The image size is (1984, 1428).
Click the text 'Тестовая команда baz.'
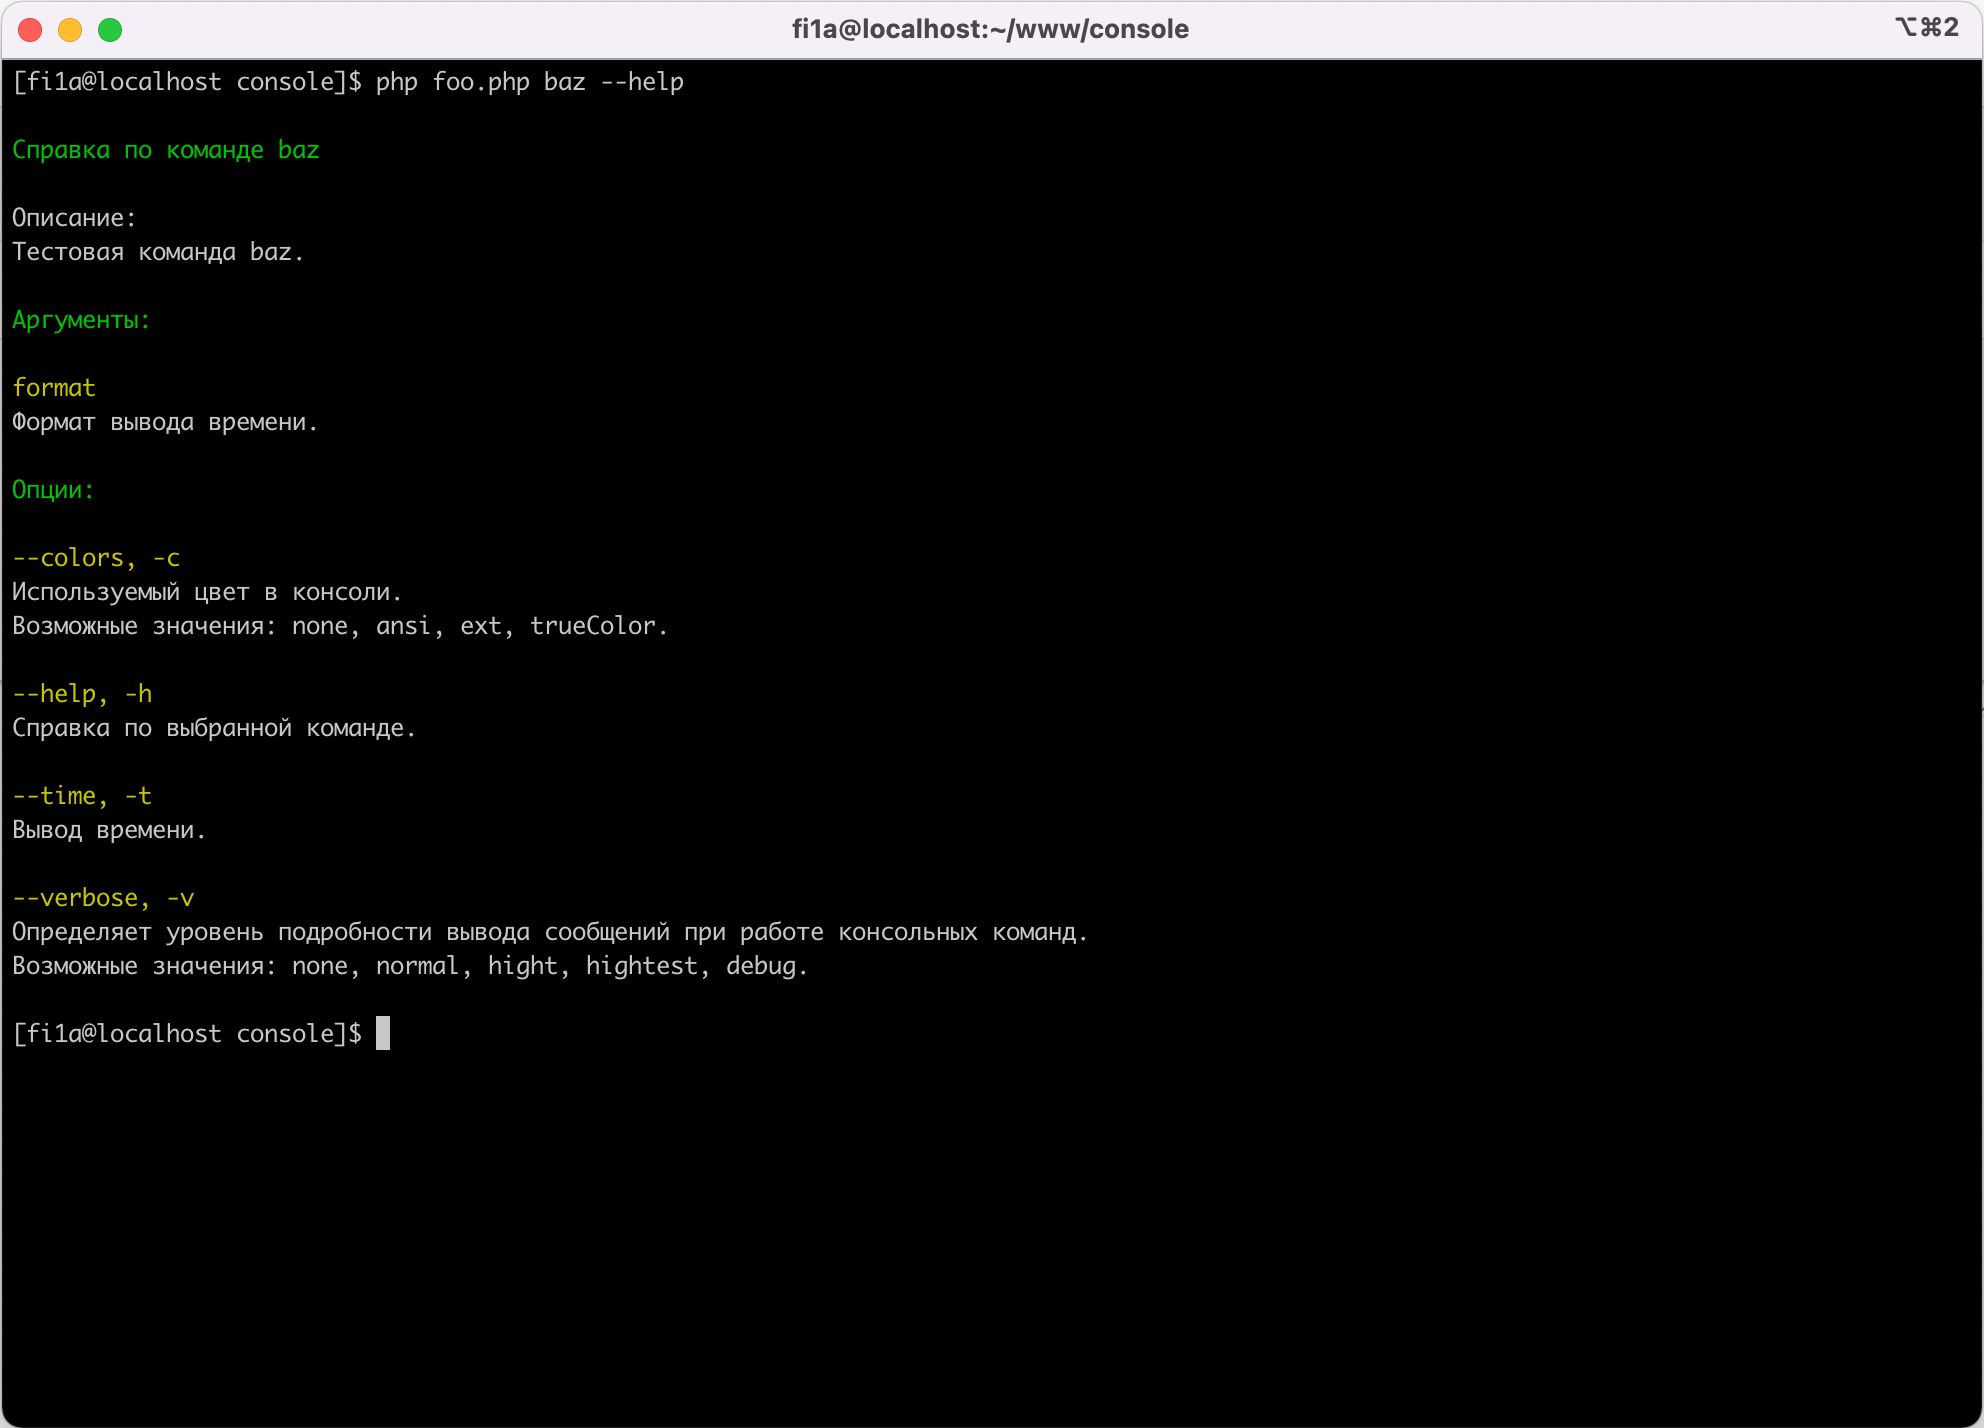coord(158,252)
